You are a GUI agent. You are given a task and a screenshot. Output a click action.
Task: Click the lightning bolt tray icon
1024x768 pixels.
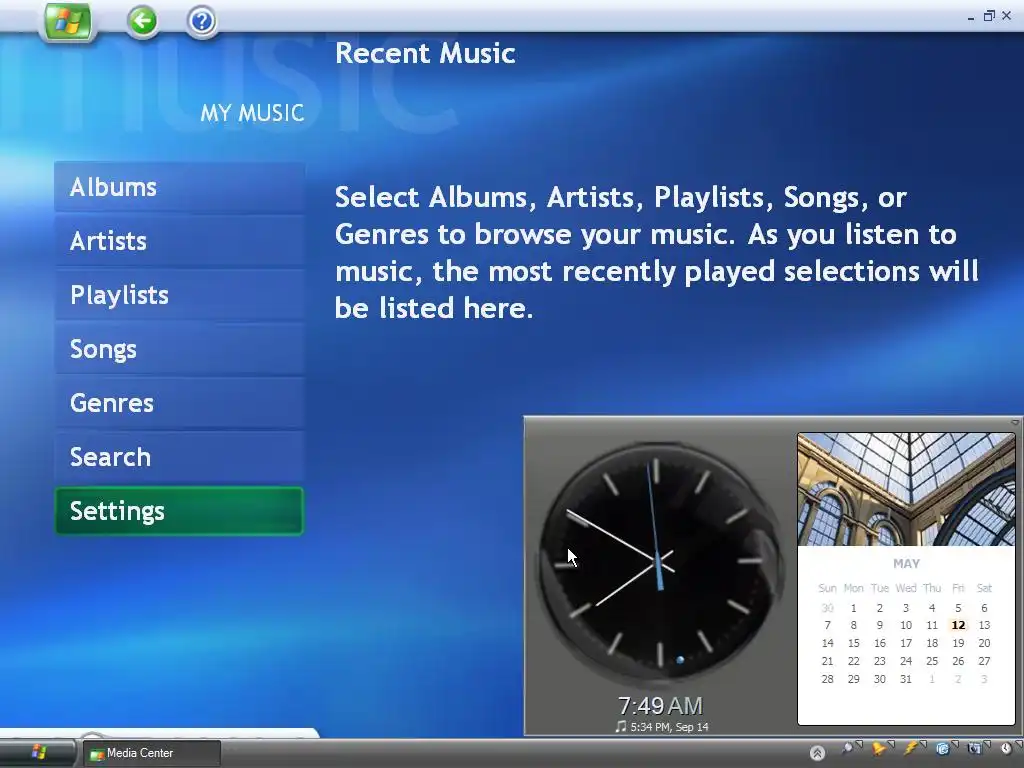910,748
